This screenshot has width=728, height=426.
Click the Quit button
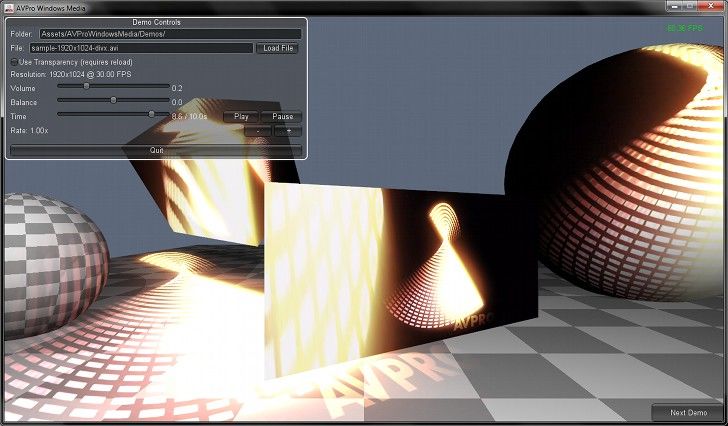(156, 150)
